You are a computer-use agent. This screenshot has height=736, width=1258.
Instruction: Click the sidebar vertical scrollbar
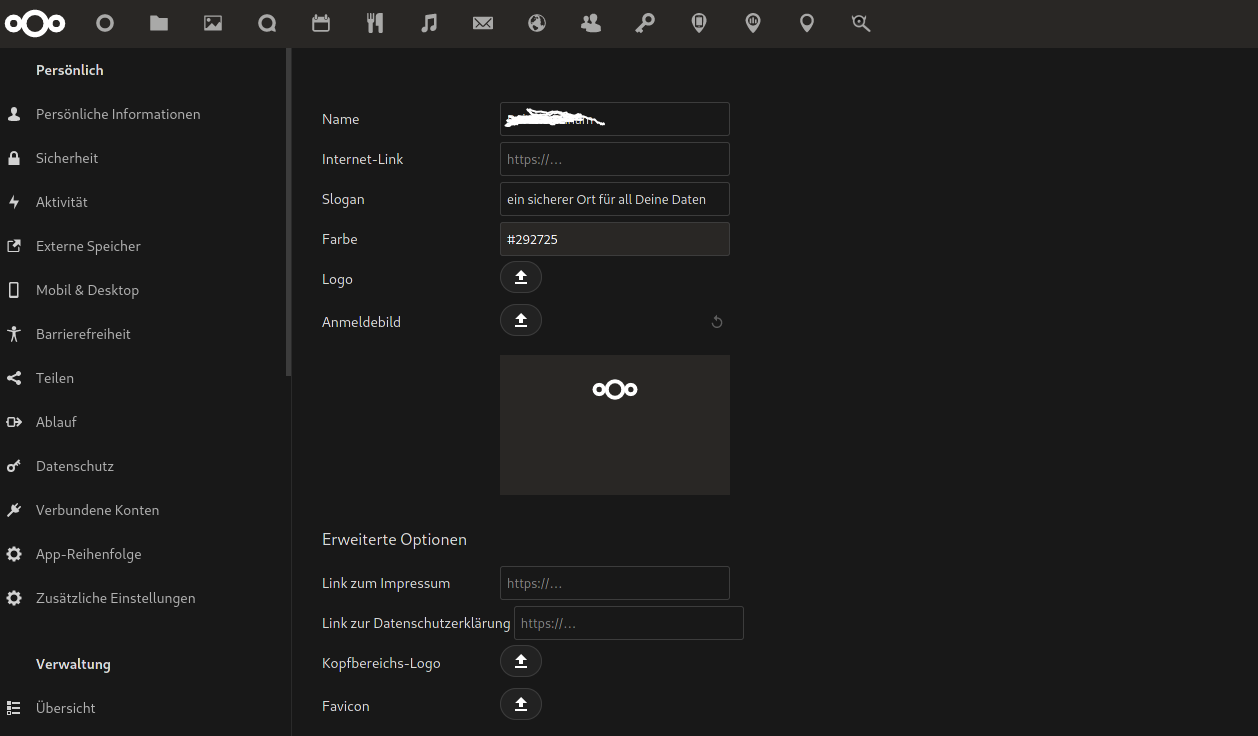[289, 212]
